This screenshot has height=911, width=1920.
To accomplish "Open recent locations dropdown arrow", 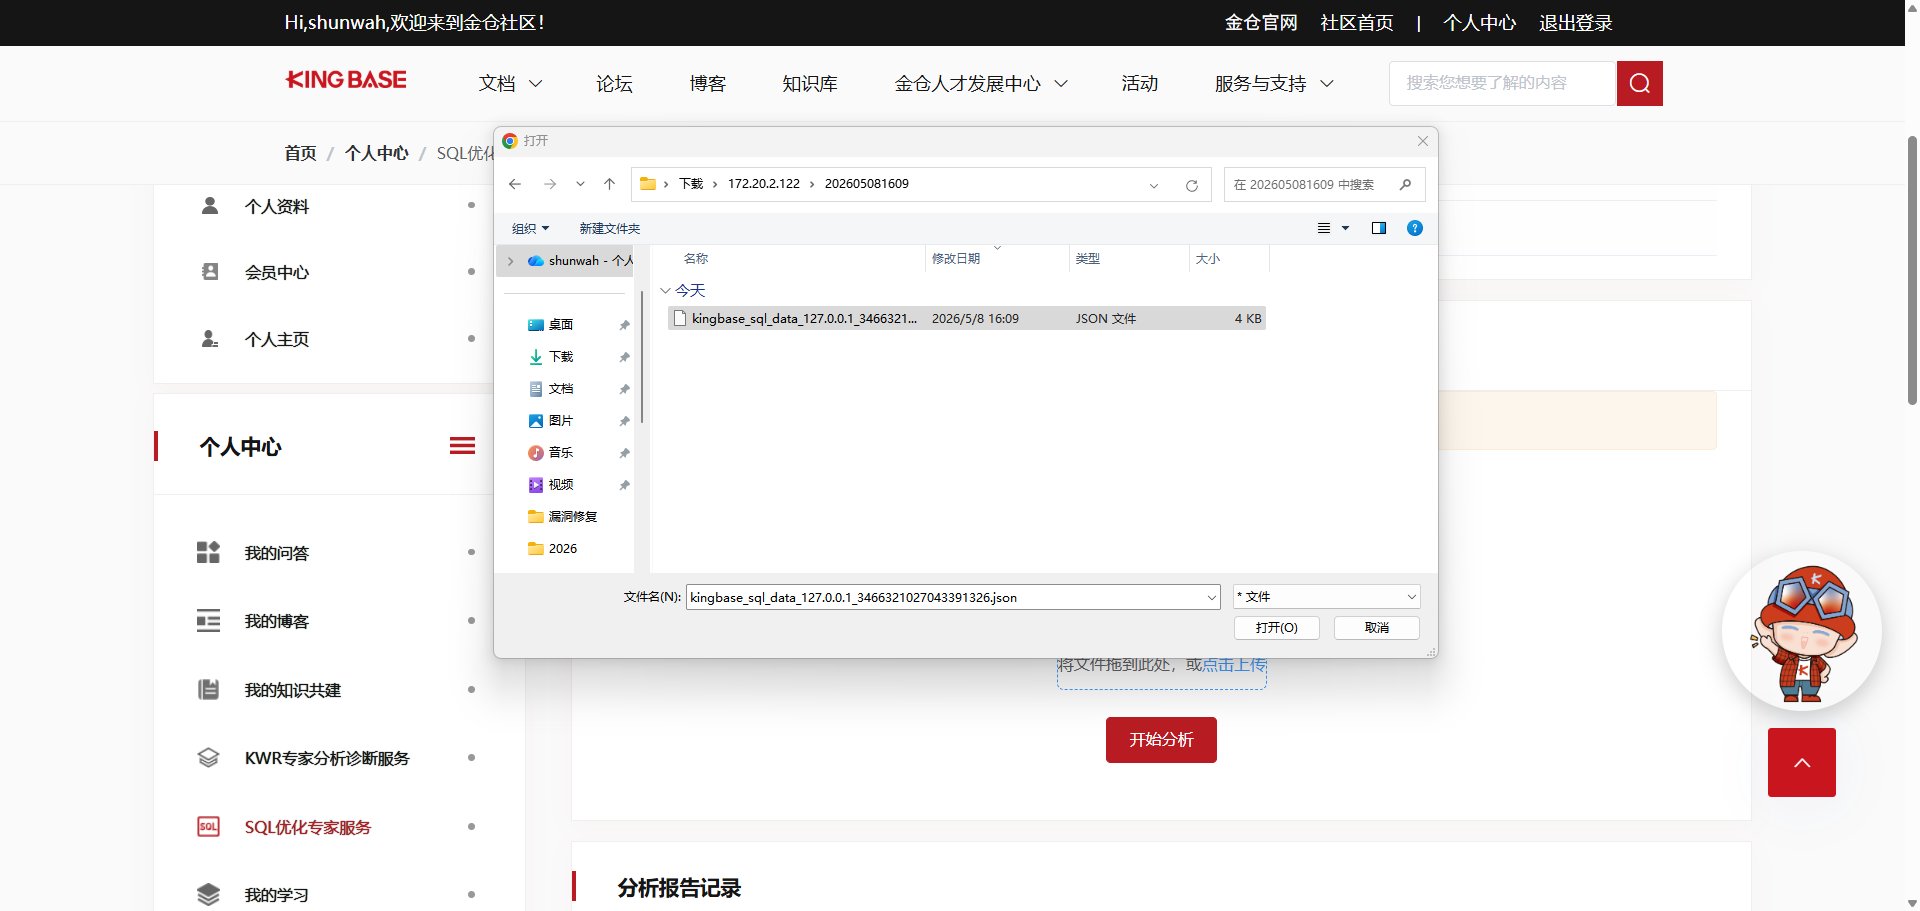I will click(580, 184).
